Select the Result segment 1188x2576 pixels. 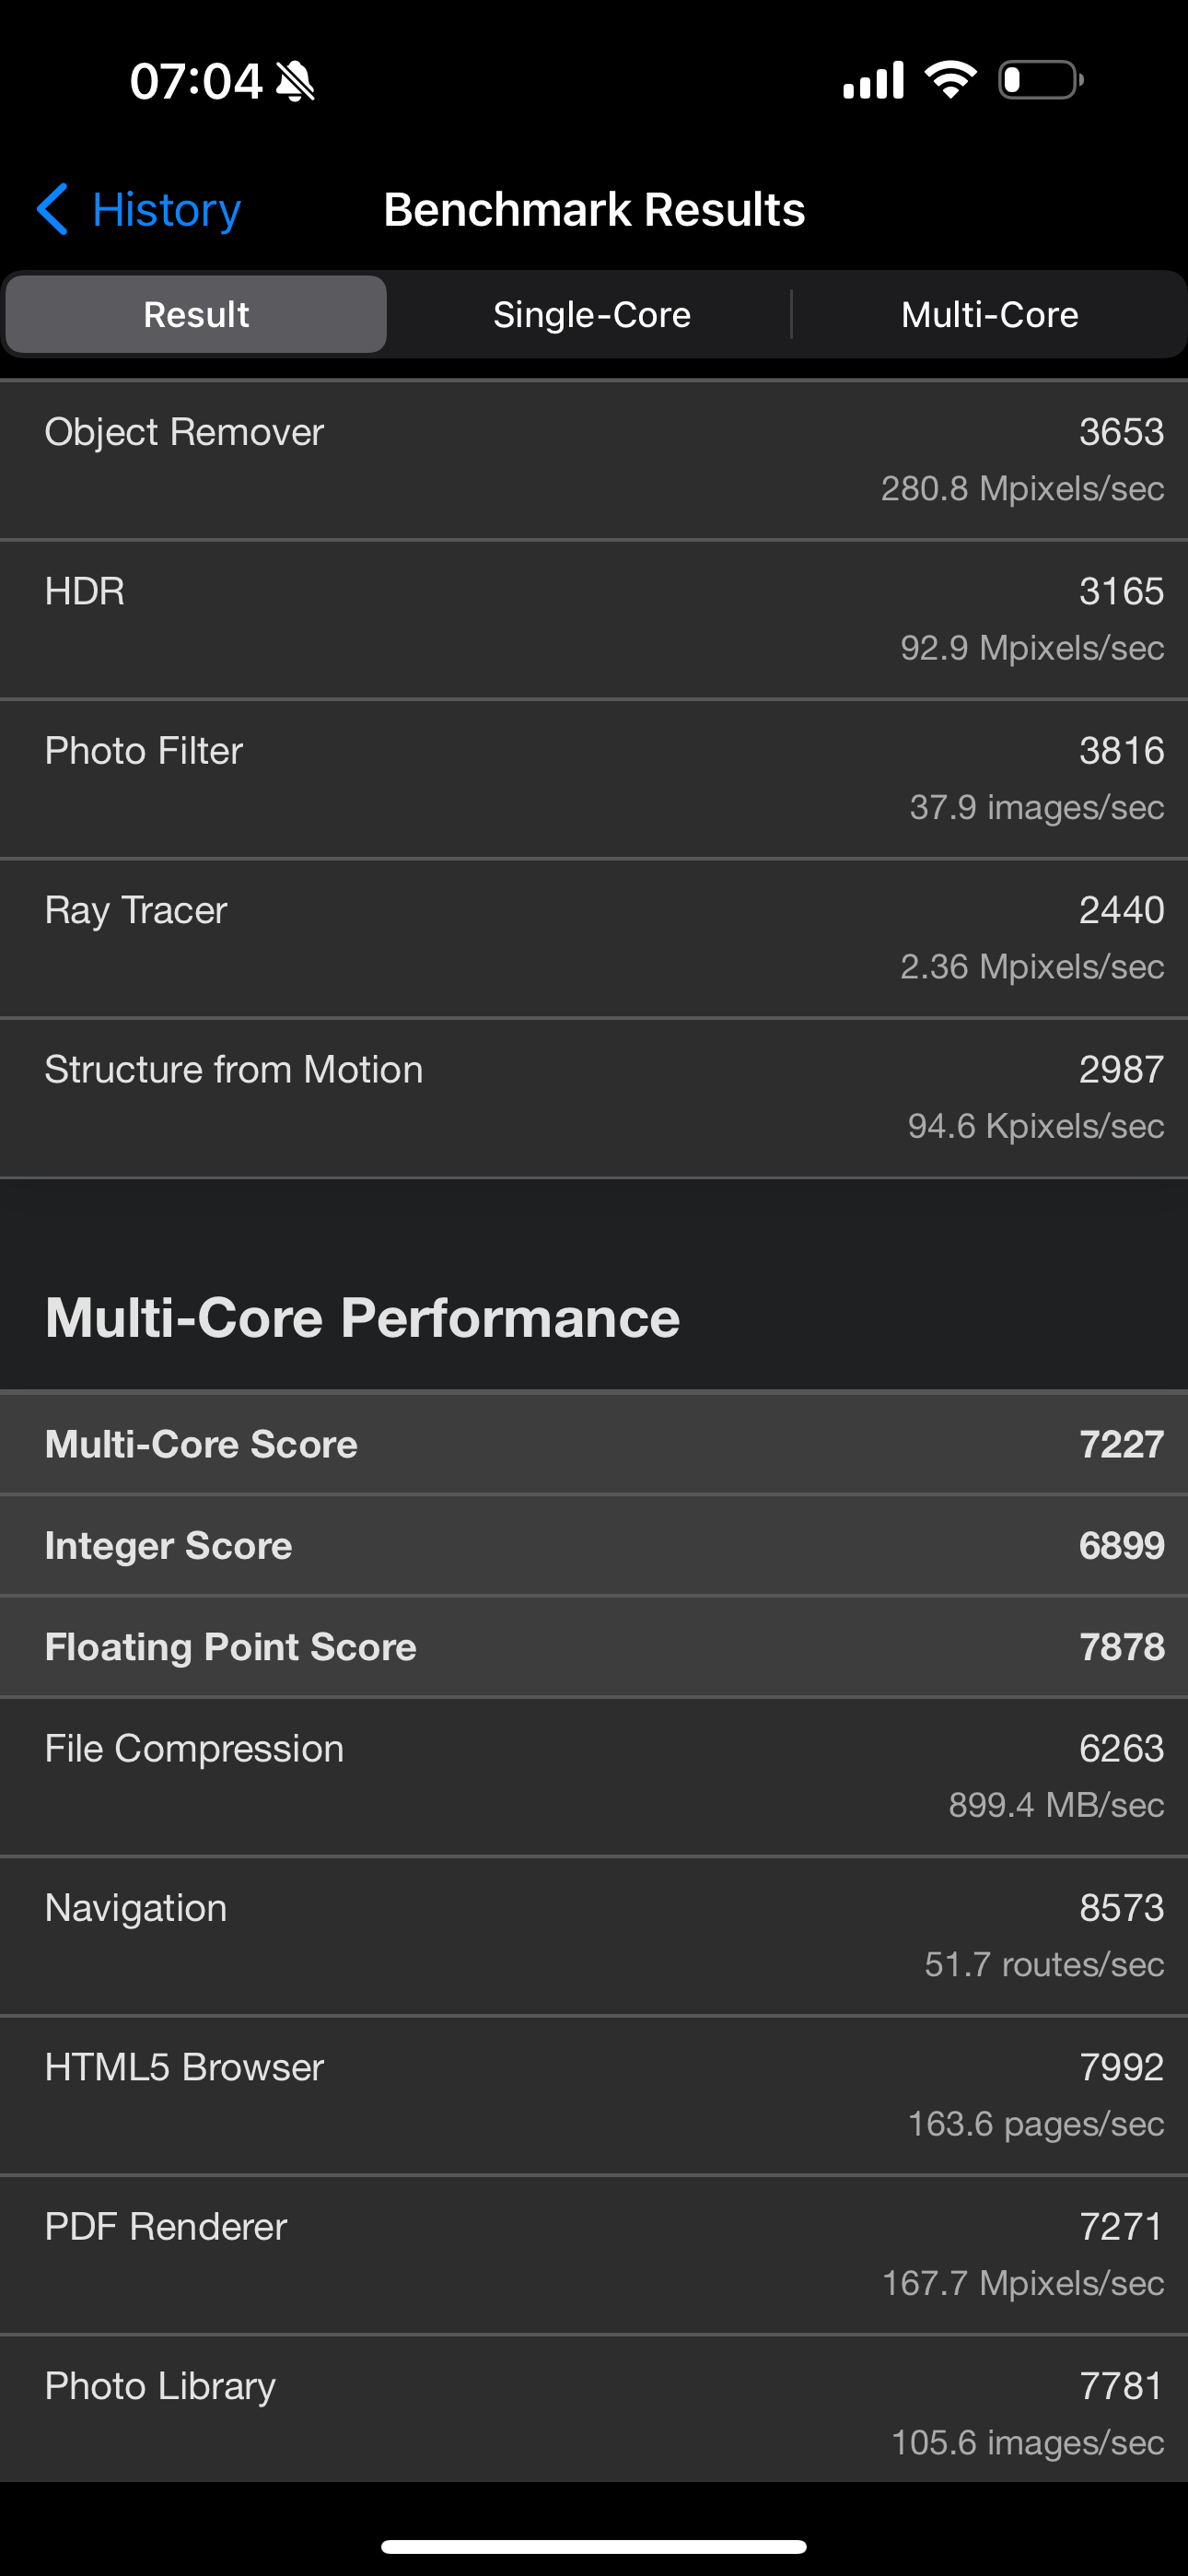point(196,314)
